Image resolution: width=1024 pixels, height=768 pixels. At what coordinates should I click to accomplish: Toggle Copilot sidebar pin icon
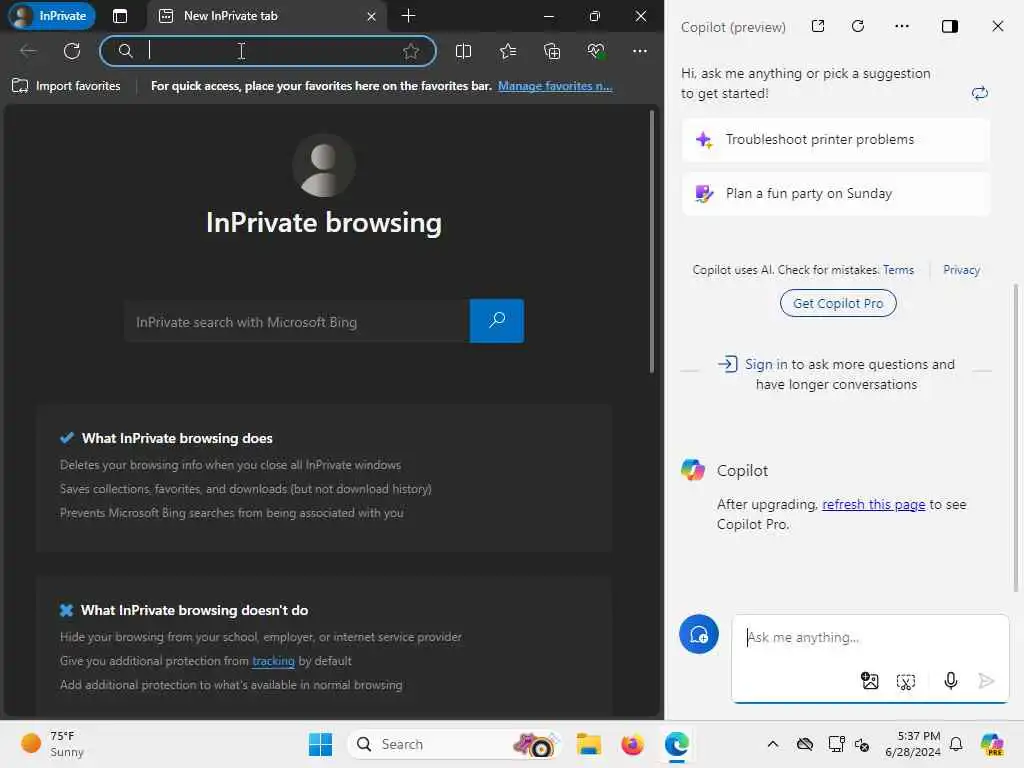[x=950, y=26]
